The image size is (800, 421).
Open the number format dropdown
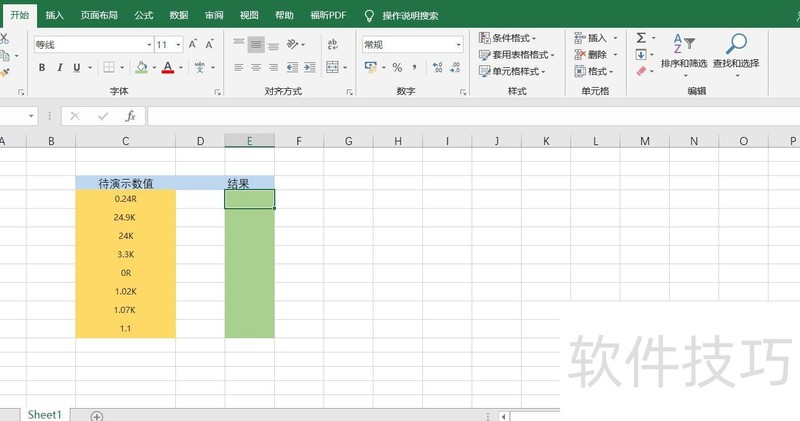point(458,45)
